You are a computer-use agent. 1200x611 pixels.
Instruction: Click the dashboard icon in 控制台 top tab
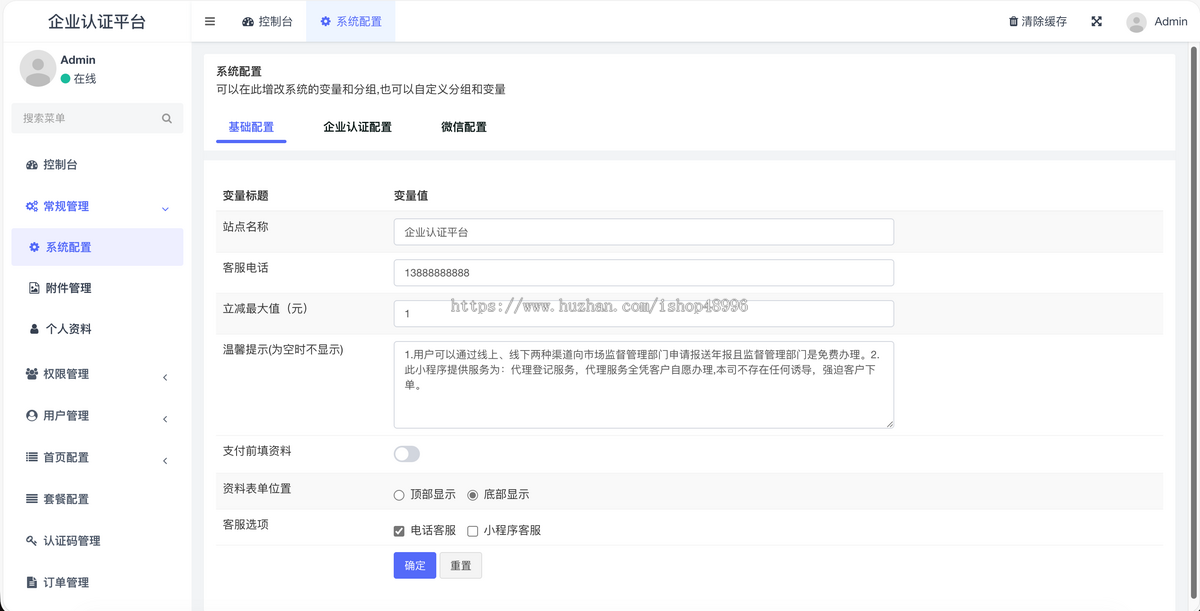[x=248, y=21]
